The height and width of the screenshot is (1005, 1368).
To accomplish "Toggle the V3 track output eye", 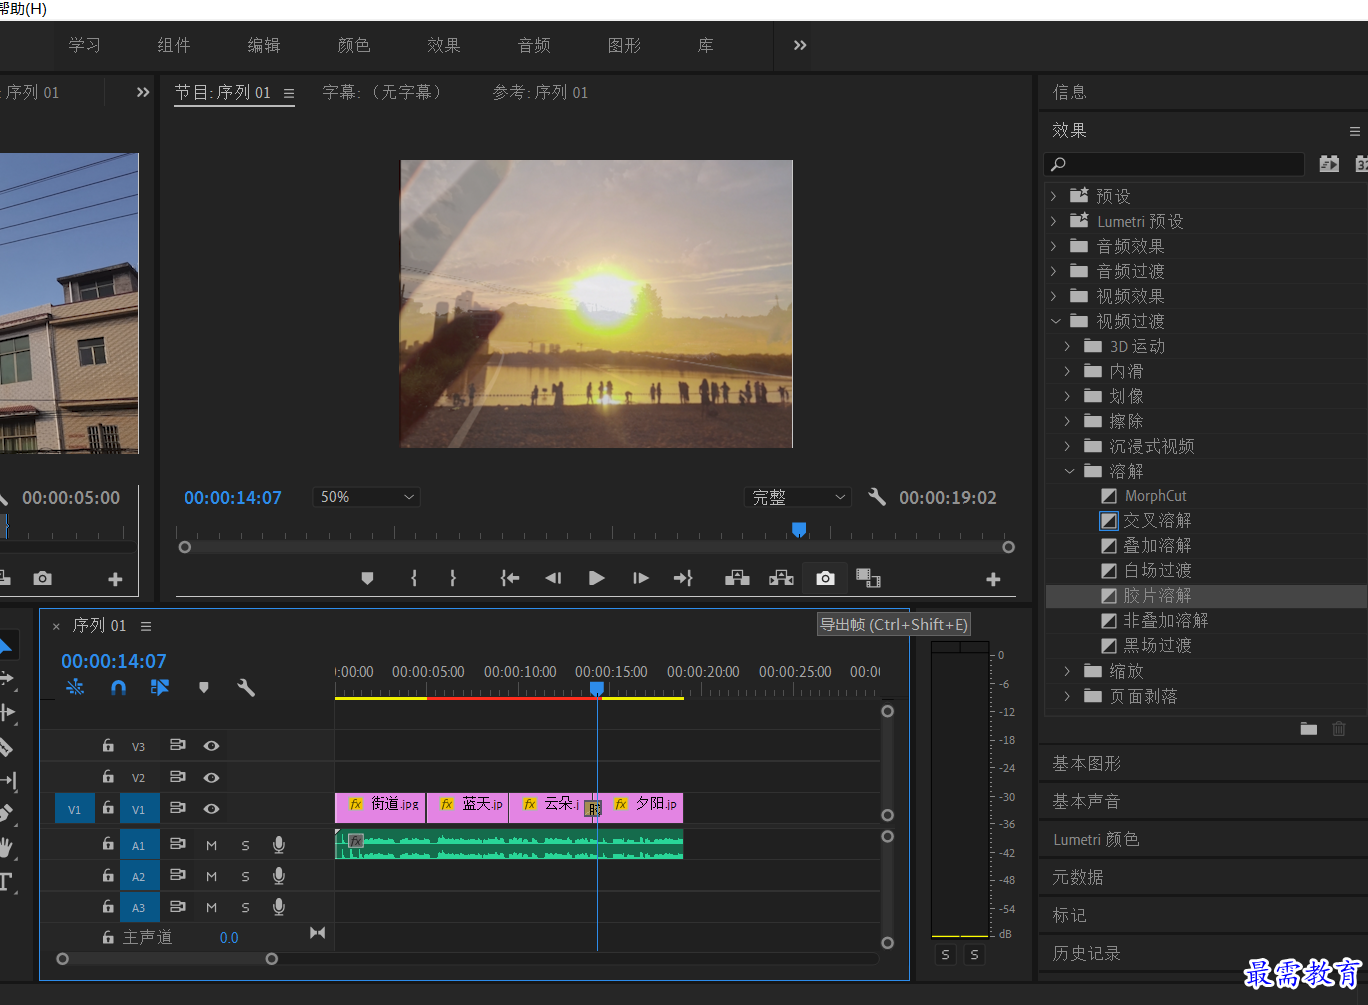I will [x=211, y=746].
